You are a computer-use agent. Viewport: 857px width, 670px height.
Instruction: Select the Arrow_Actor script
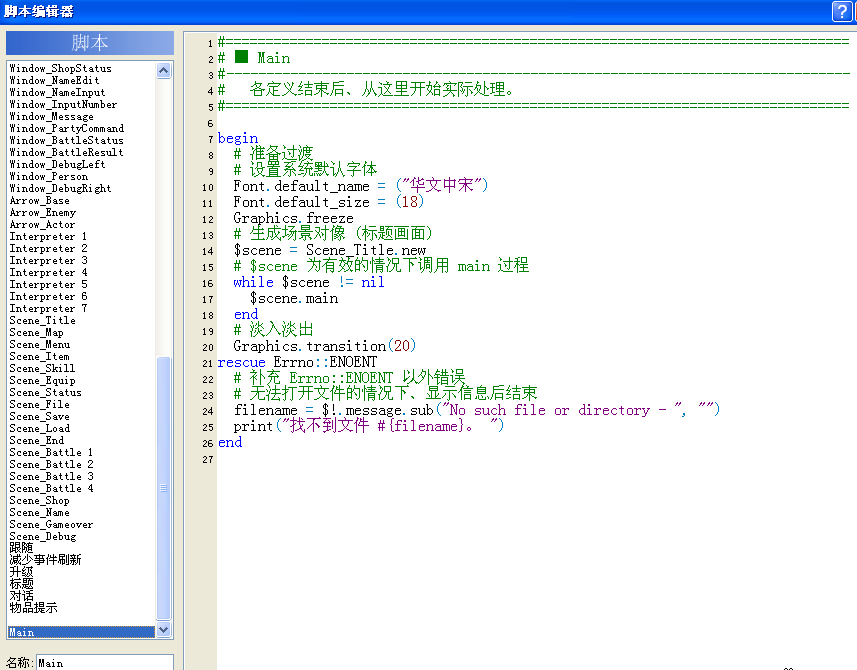click(42, 225)
